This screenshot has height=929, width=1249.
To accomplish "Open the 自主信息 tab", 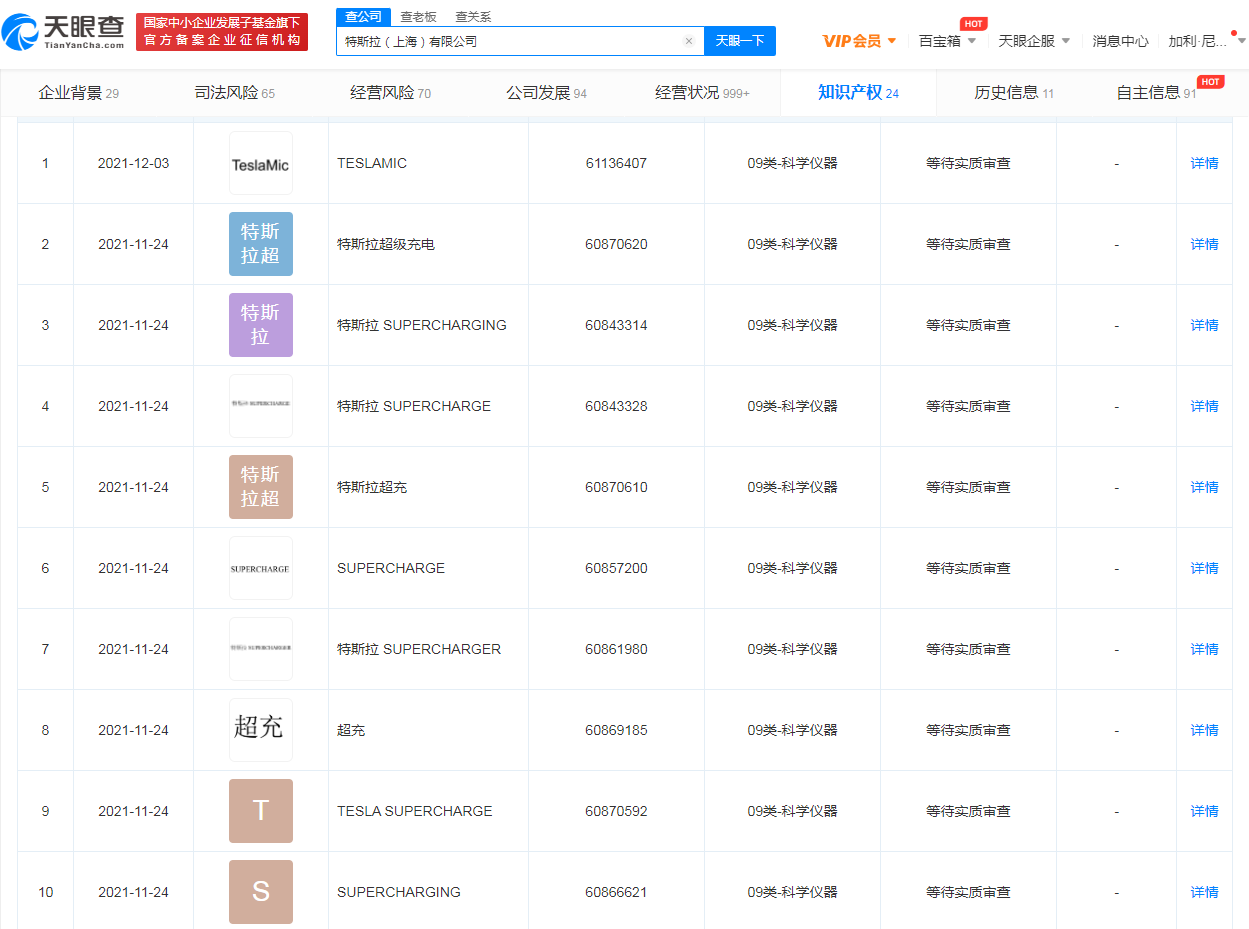I will [x=1156, y=93].
